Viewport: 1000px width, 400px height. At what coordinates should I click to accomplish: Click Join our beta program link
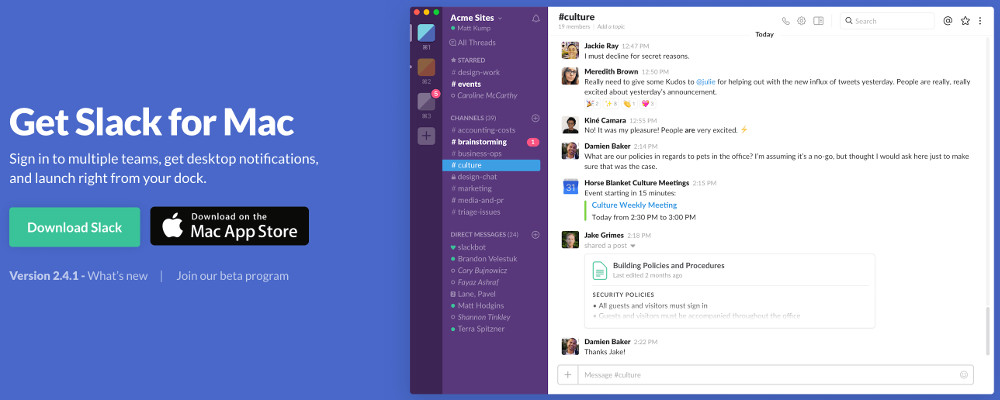(x=233, y=276)
